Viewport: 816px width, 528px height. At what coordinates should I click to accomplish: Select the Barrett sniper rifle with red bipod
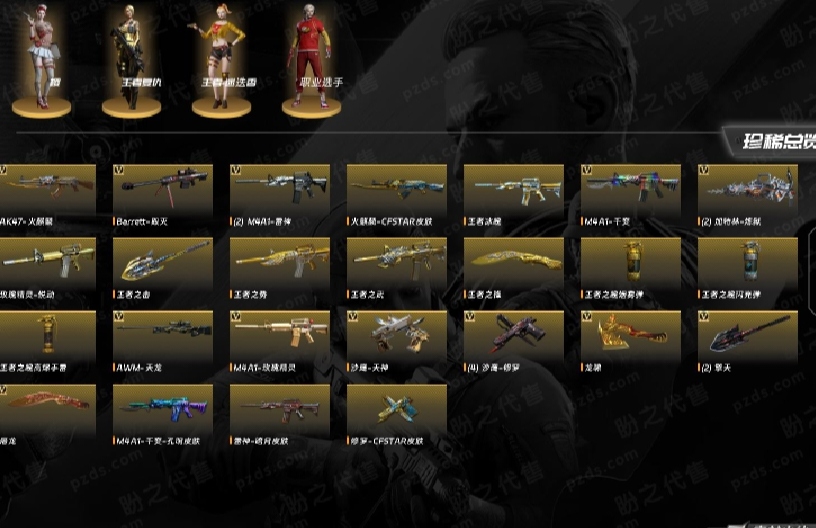(163, 195)
